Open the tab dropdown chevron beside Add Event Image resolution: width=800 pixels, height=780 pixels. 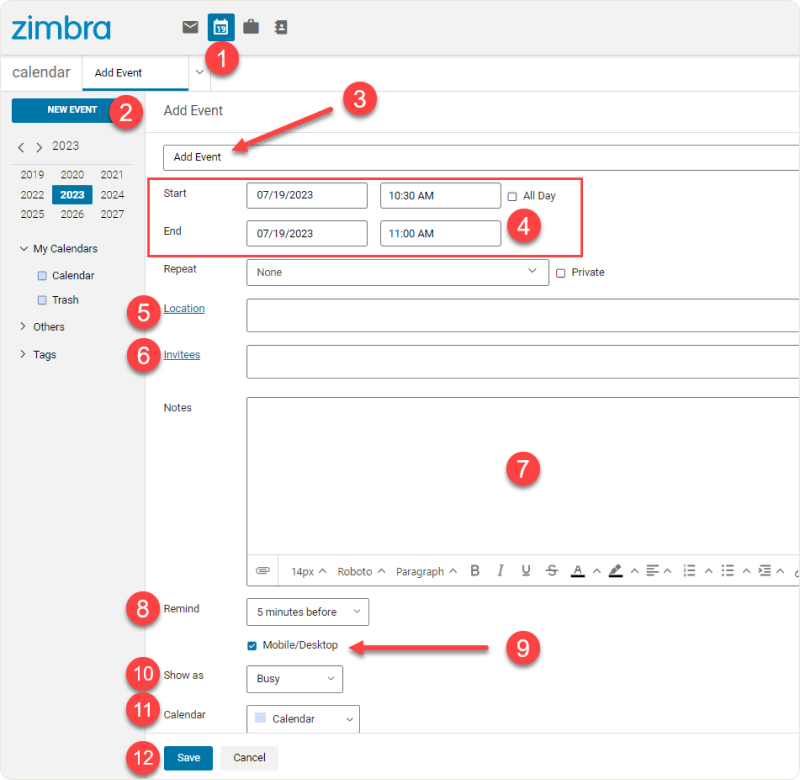(x=200, y=72)
